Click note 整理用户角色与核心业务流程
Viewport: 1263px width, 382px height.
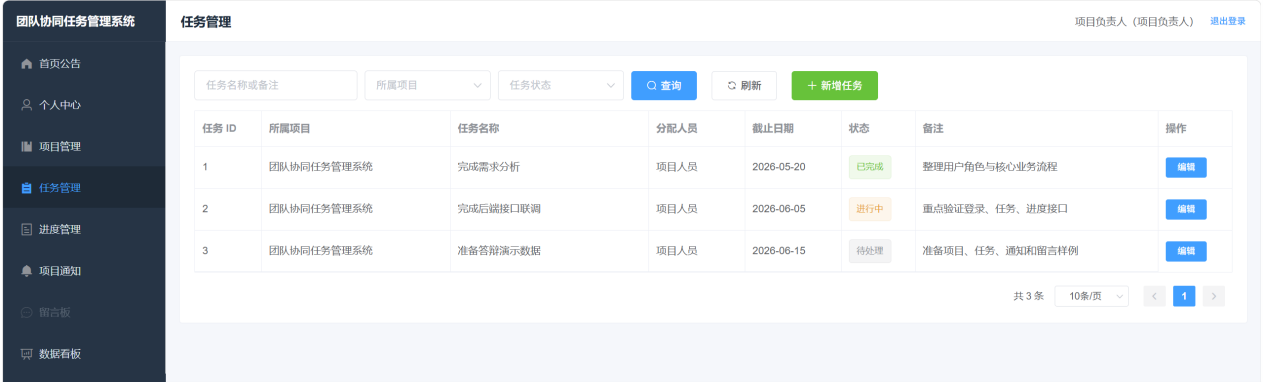(x=990, y=167)
